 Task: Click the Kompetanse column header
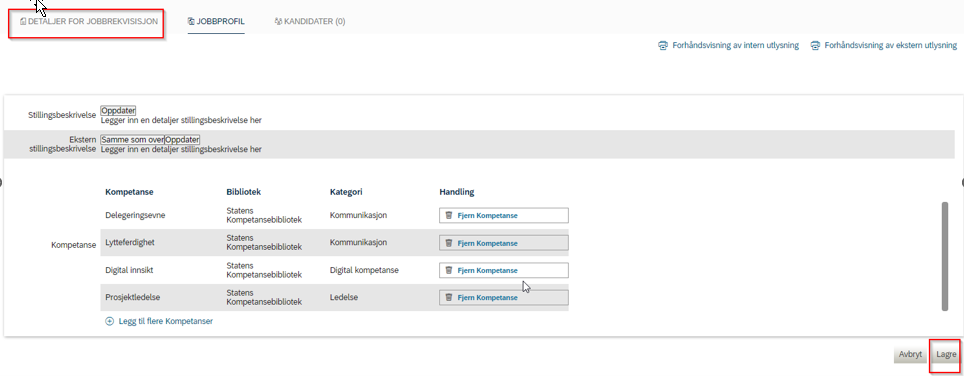tap(129, 192)
